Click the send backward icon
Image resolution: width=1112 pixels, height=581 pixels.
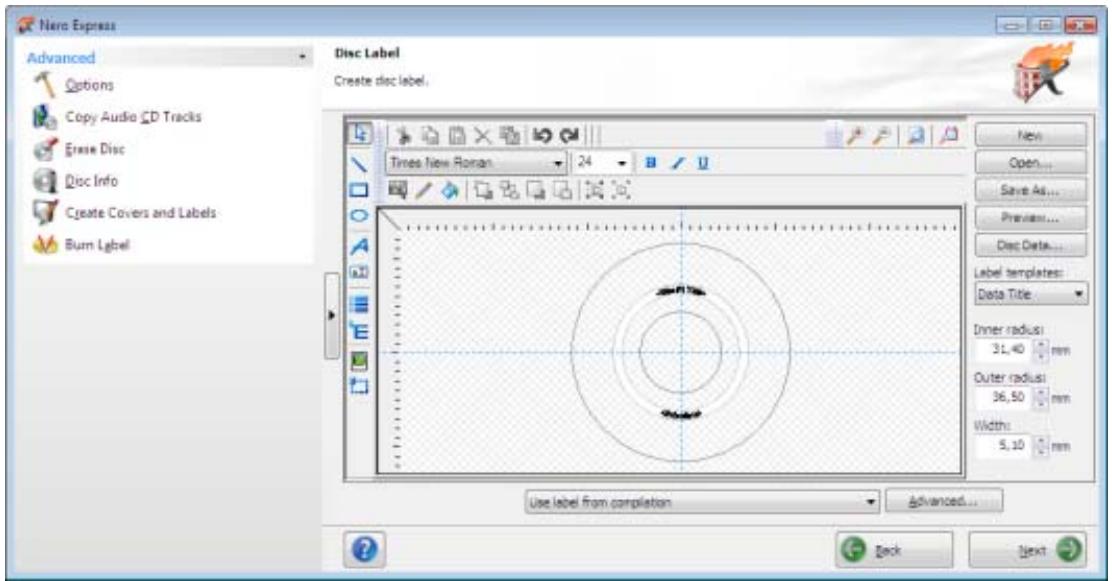pyautogui.click(x=562, y=190)
